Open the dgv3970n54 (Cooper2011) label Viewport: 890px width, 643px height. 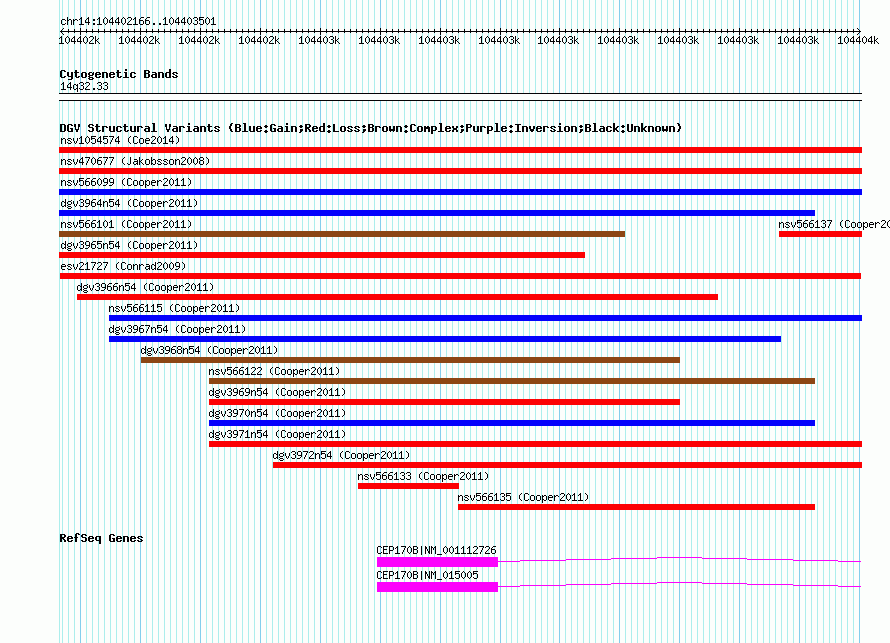277,413
